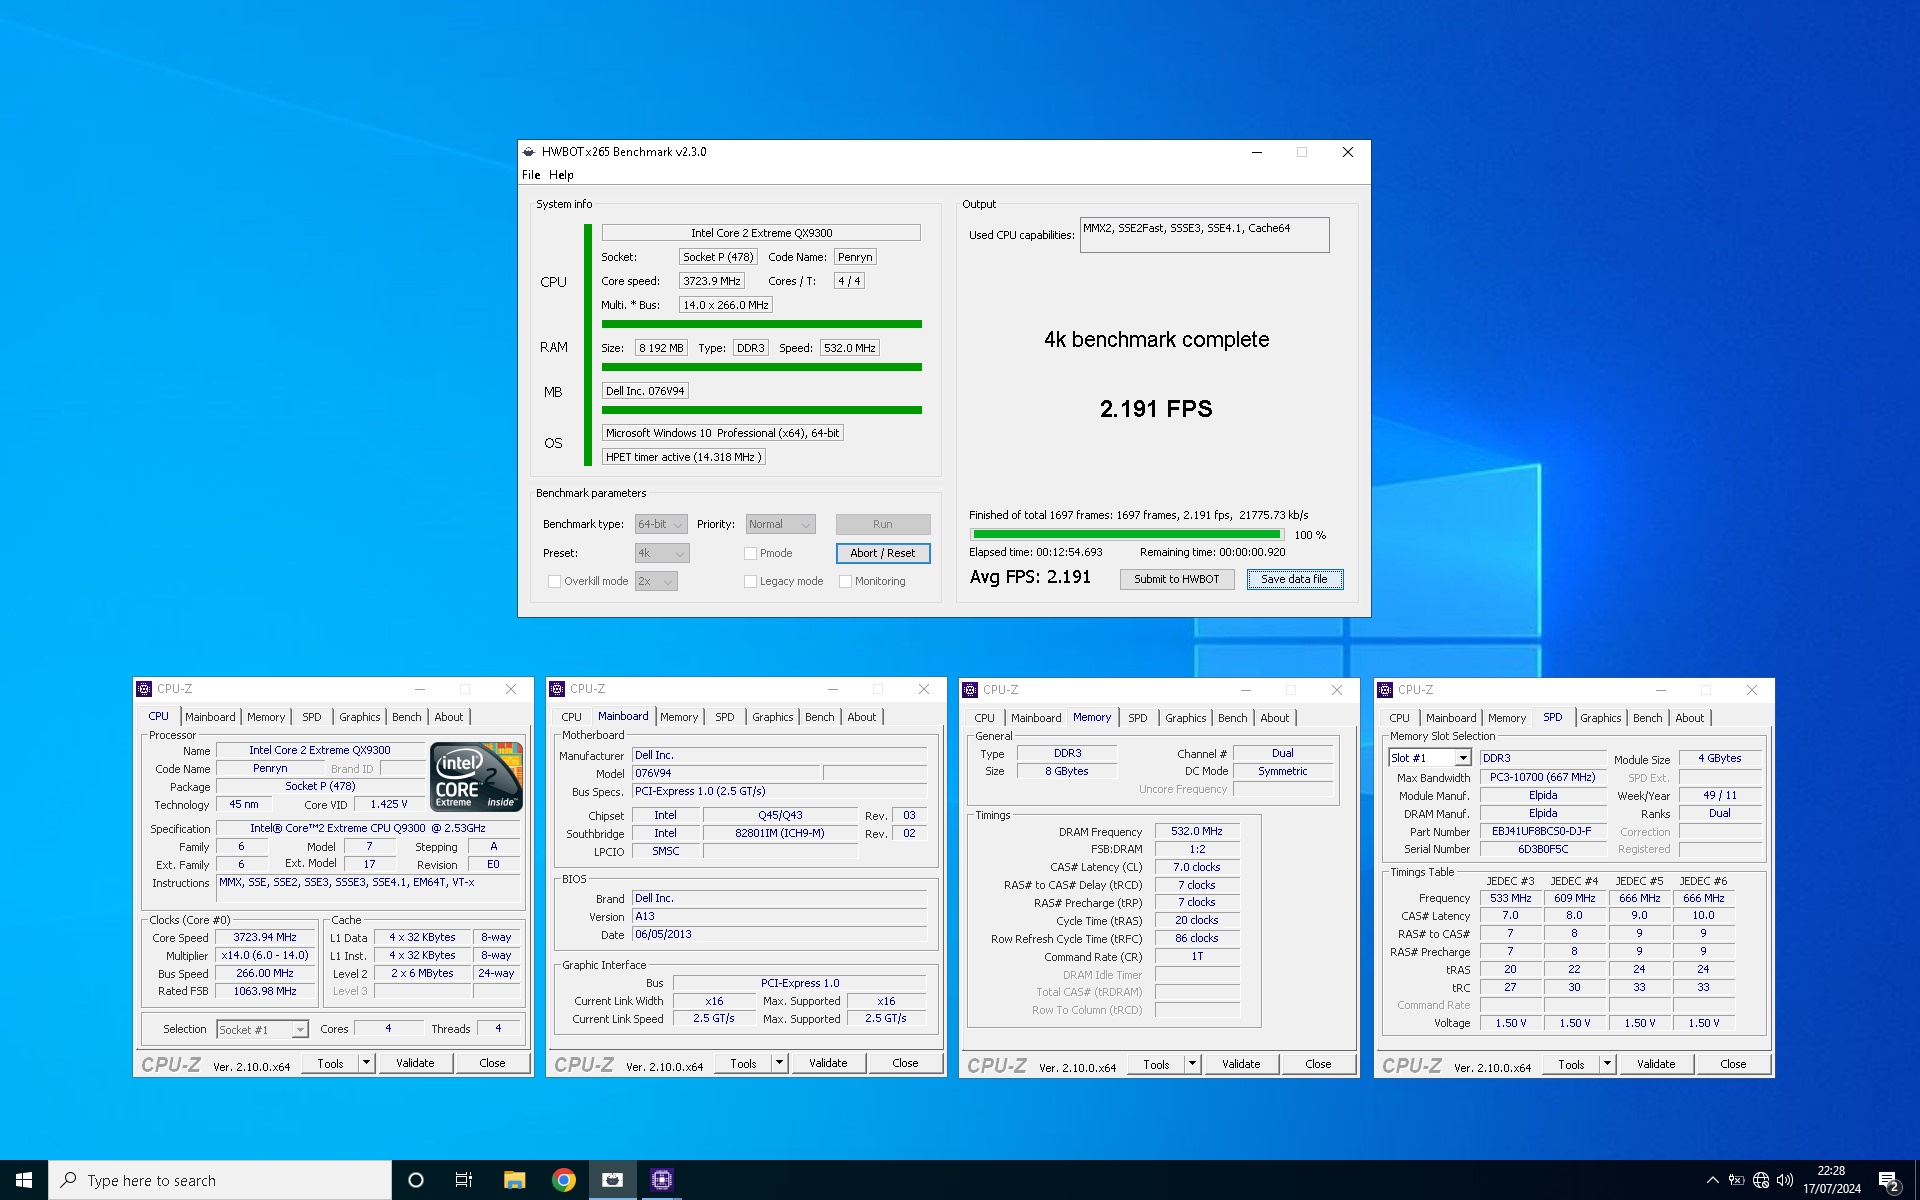This screenshot has width=1920, height=1200.
Task: Switch to HWBOT x265 taskbar icon
Action: (x=612, y=1180)
